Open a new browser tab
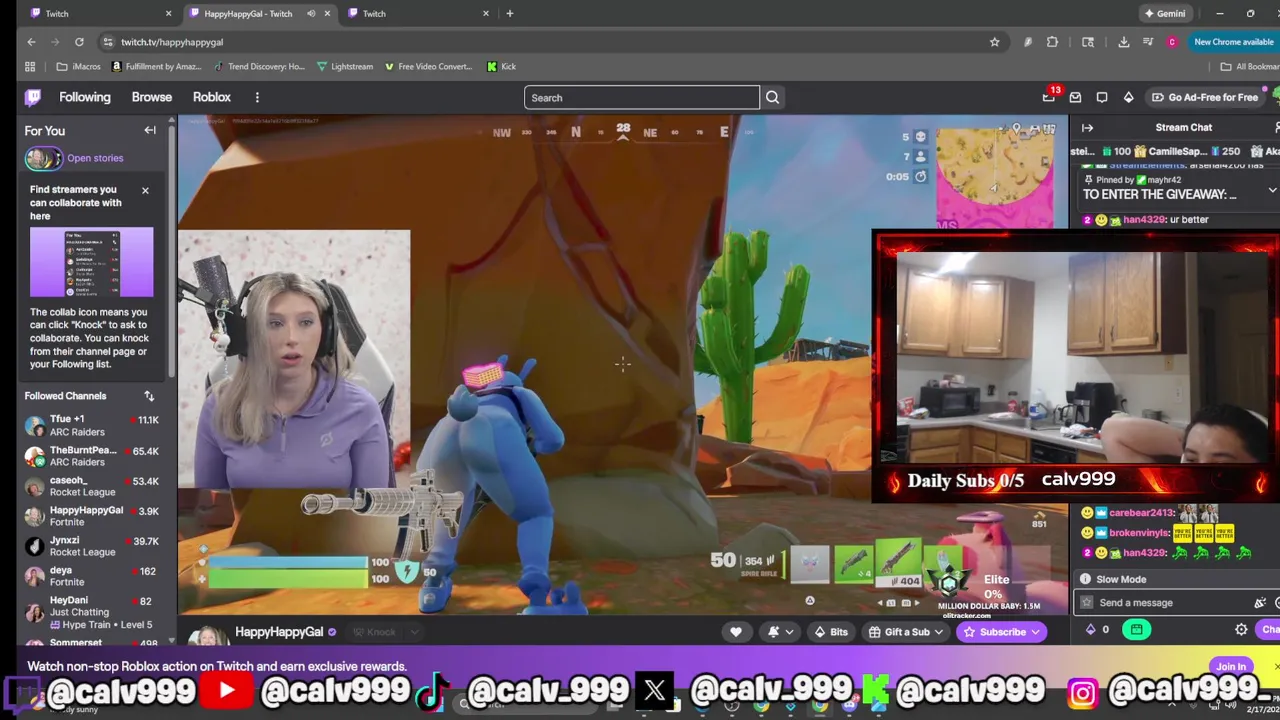 pyautogui.click(x=510, y=13)
